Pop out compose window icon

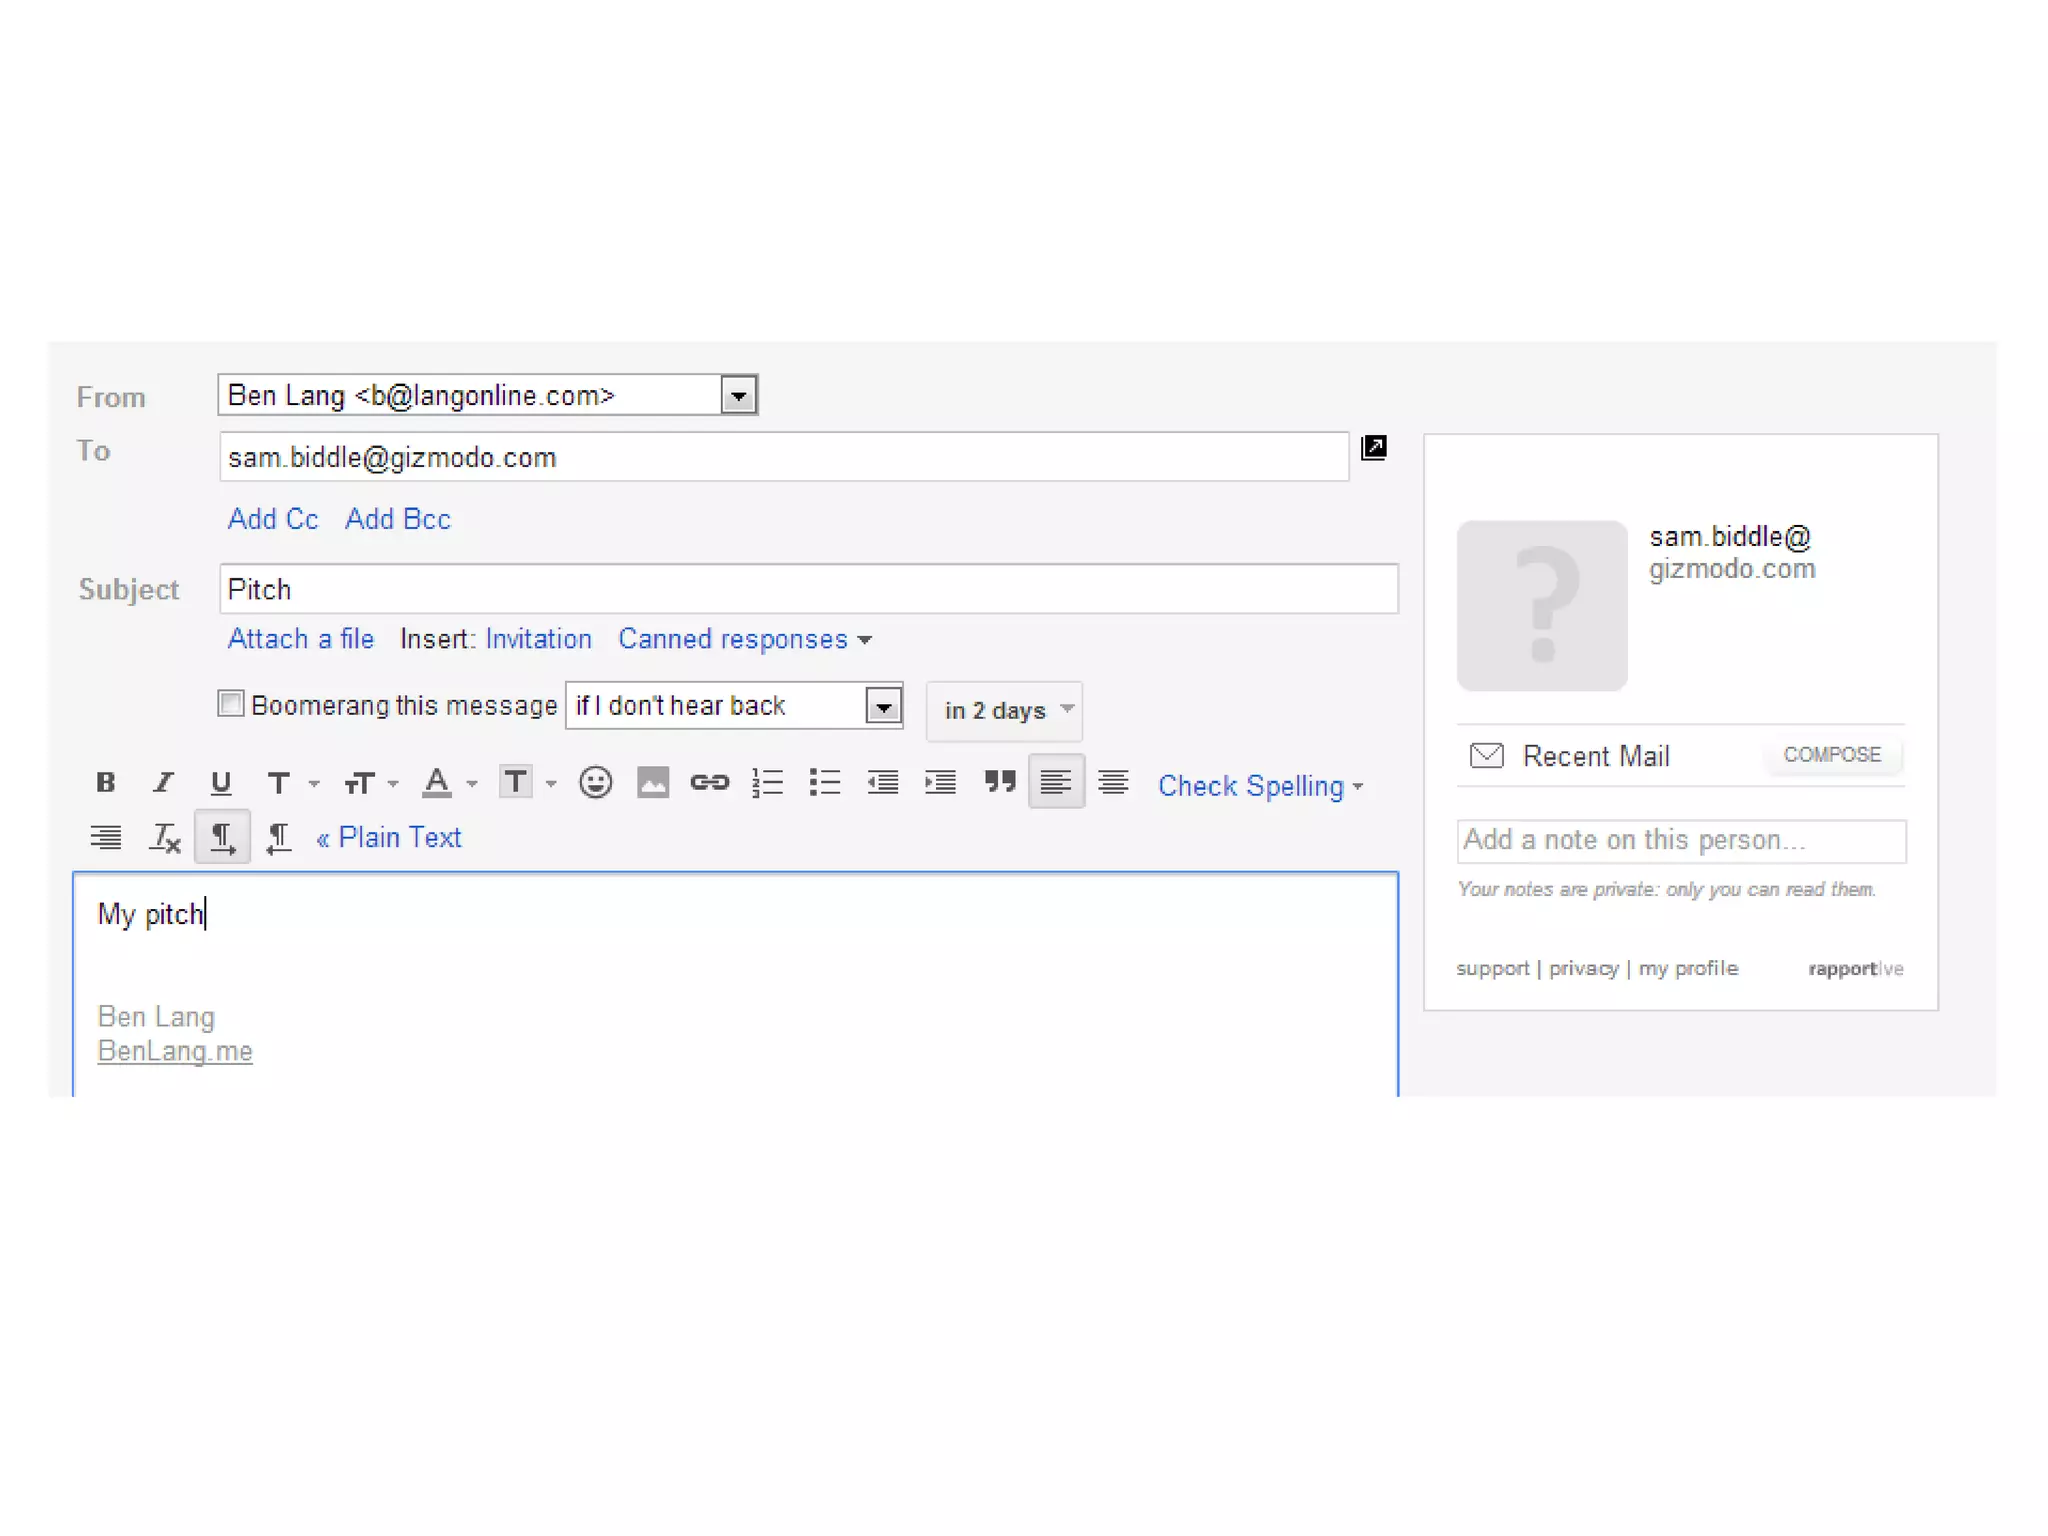1374,447
